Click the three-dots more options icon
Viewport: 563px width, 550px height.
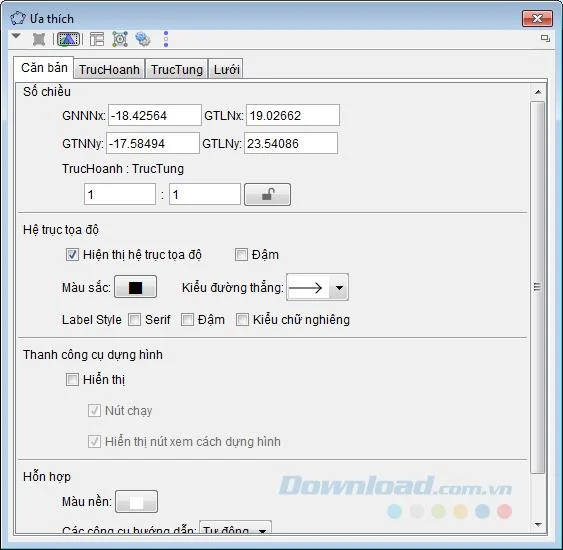pos(166,39)
